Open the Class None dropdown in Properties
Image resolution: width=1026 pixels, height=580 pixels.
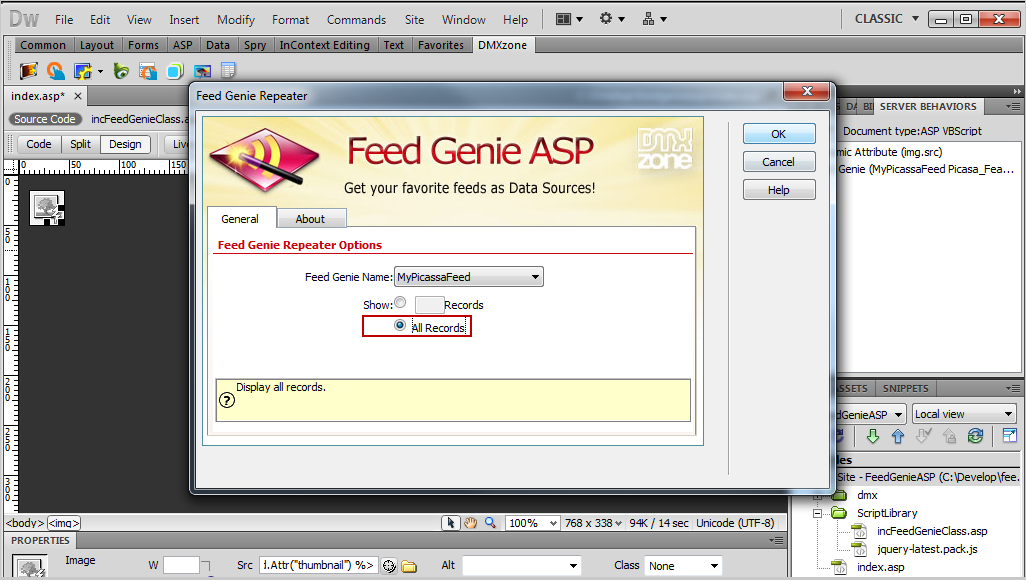[683, 566]
